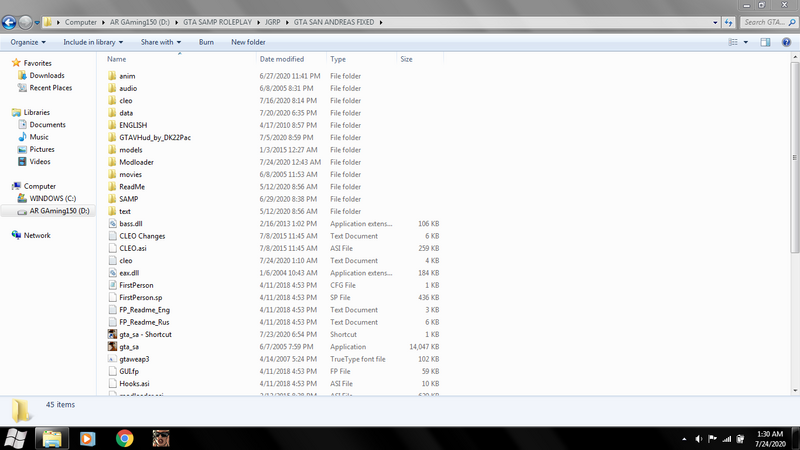This screenshot has width=800, height=450.
Task: Open the Organize menu
Action: [x=28, y=42]
